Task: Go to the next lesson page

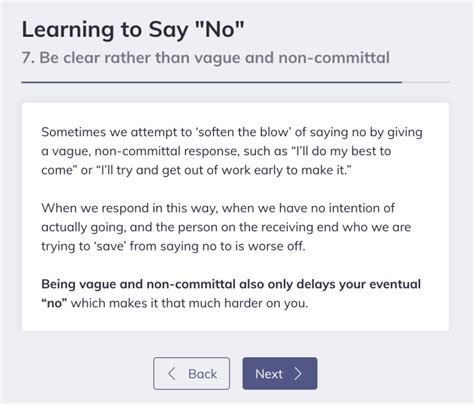Action: tap(280, 374)
